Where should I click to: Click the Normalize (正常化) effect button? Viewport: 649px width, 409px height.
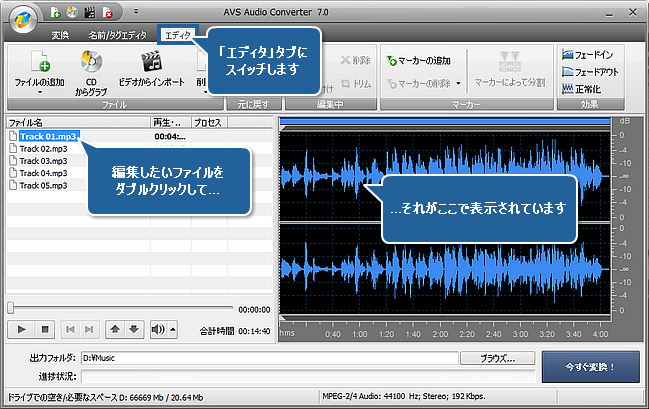click(586, 88)
